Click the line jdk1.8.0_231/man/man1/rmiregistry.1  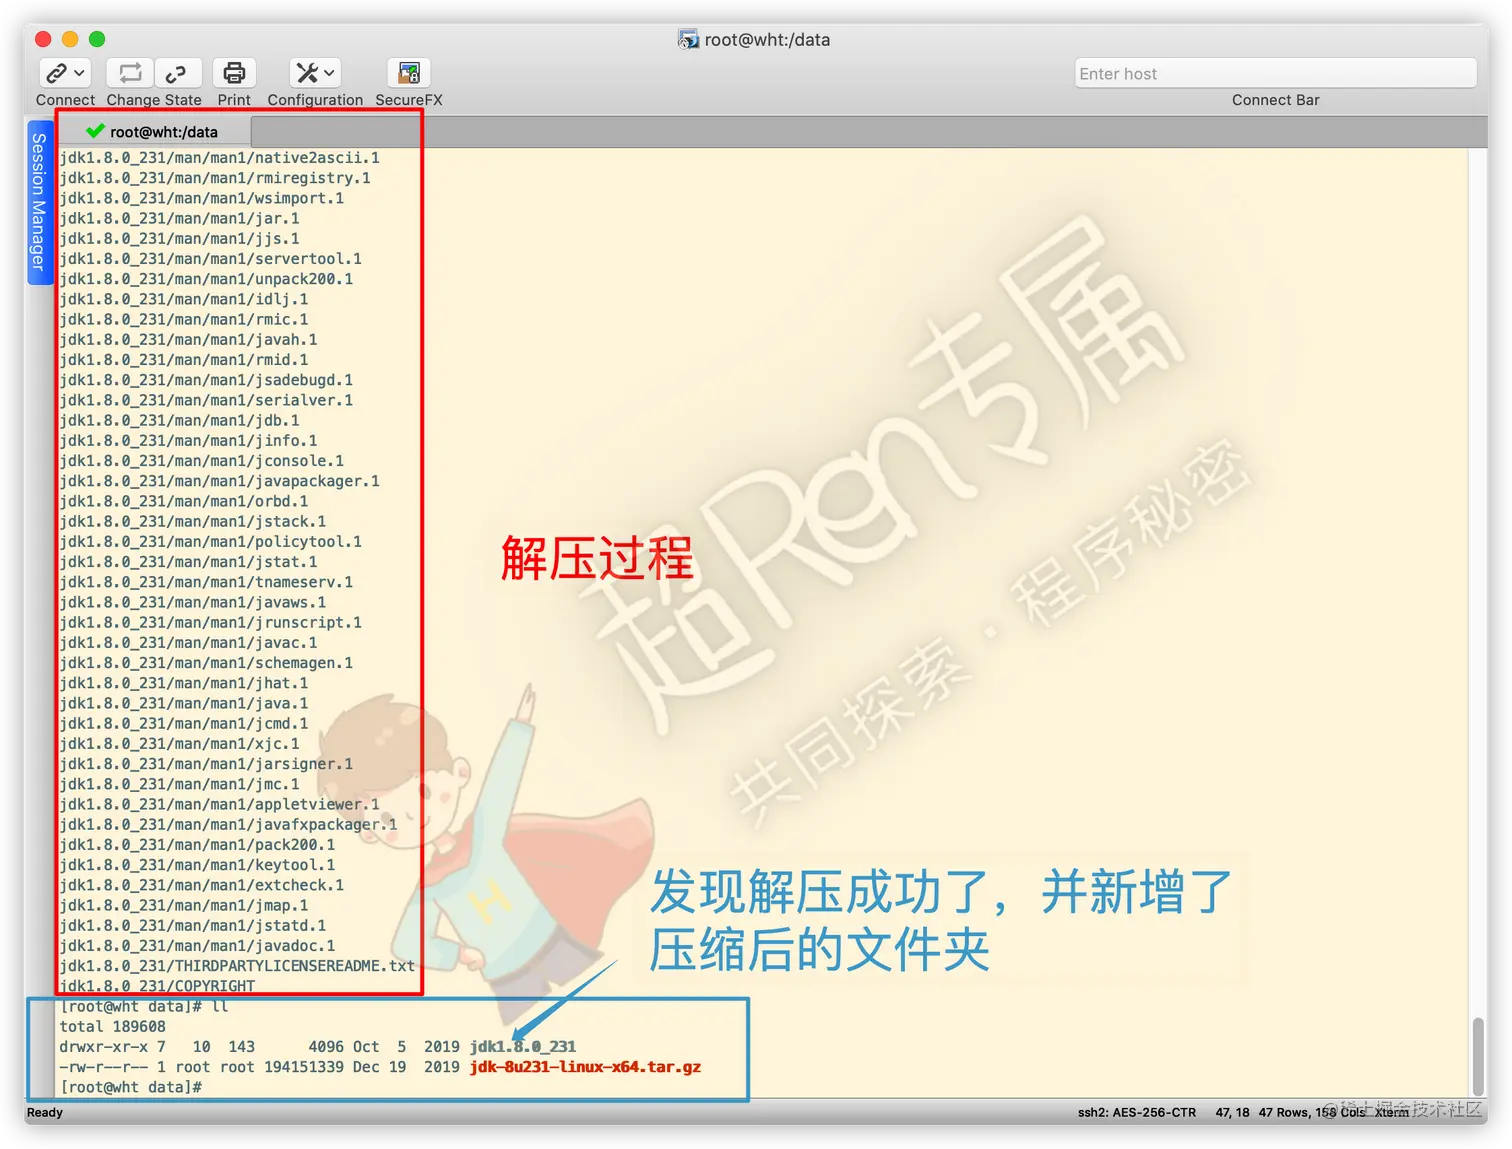coord(215,178)
